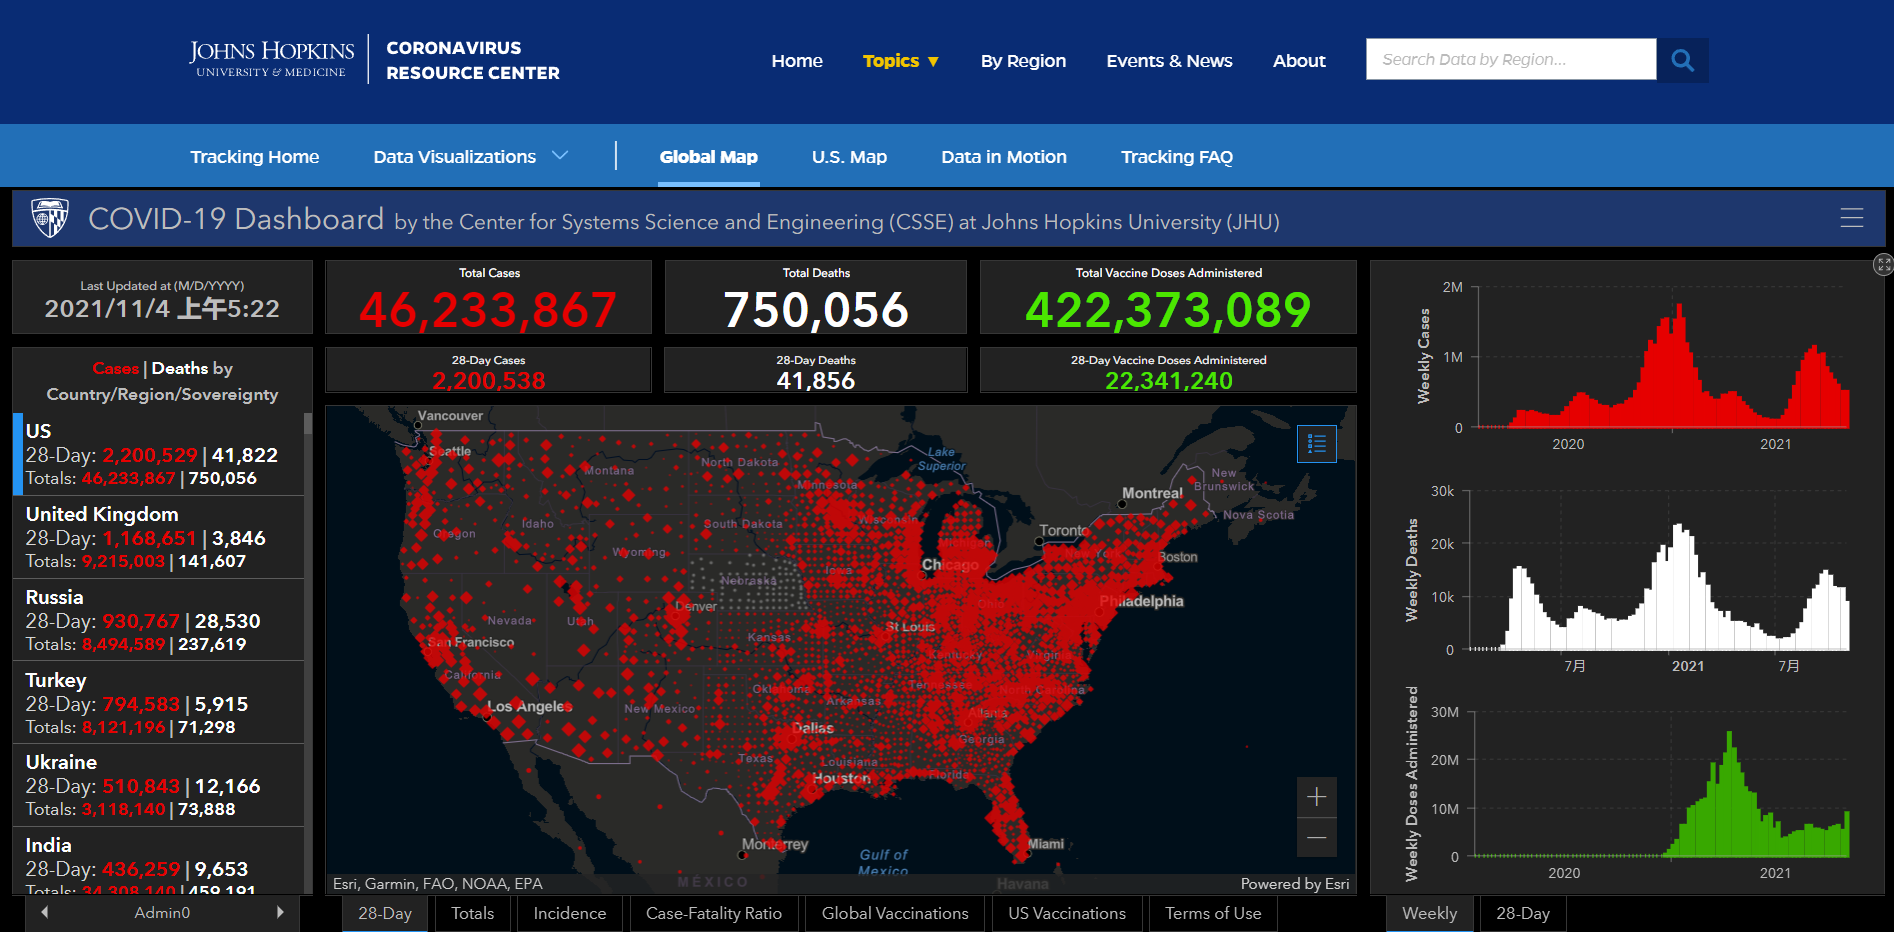Click the Dallas label on the map
Viewport: 1894px width, 932px height.
point(812,728)
